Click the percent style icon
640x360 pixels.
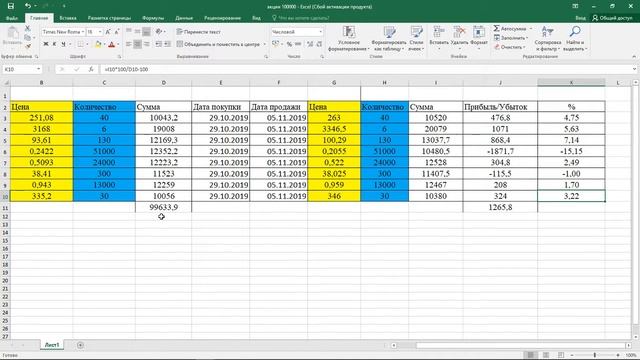point(289,44)
